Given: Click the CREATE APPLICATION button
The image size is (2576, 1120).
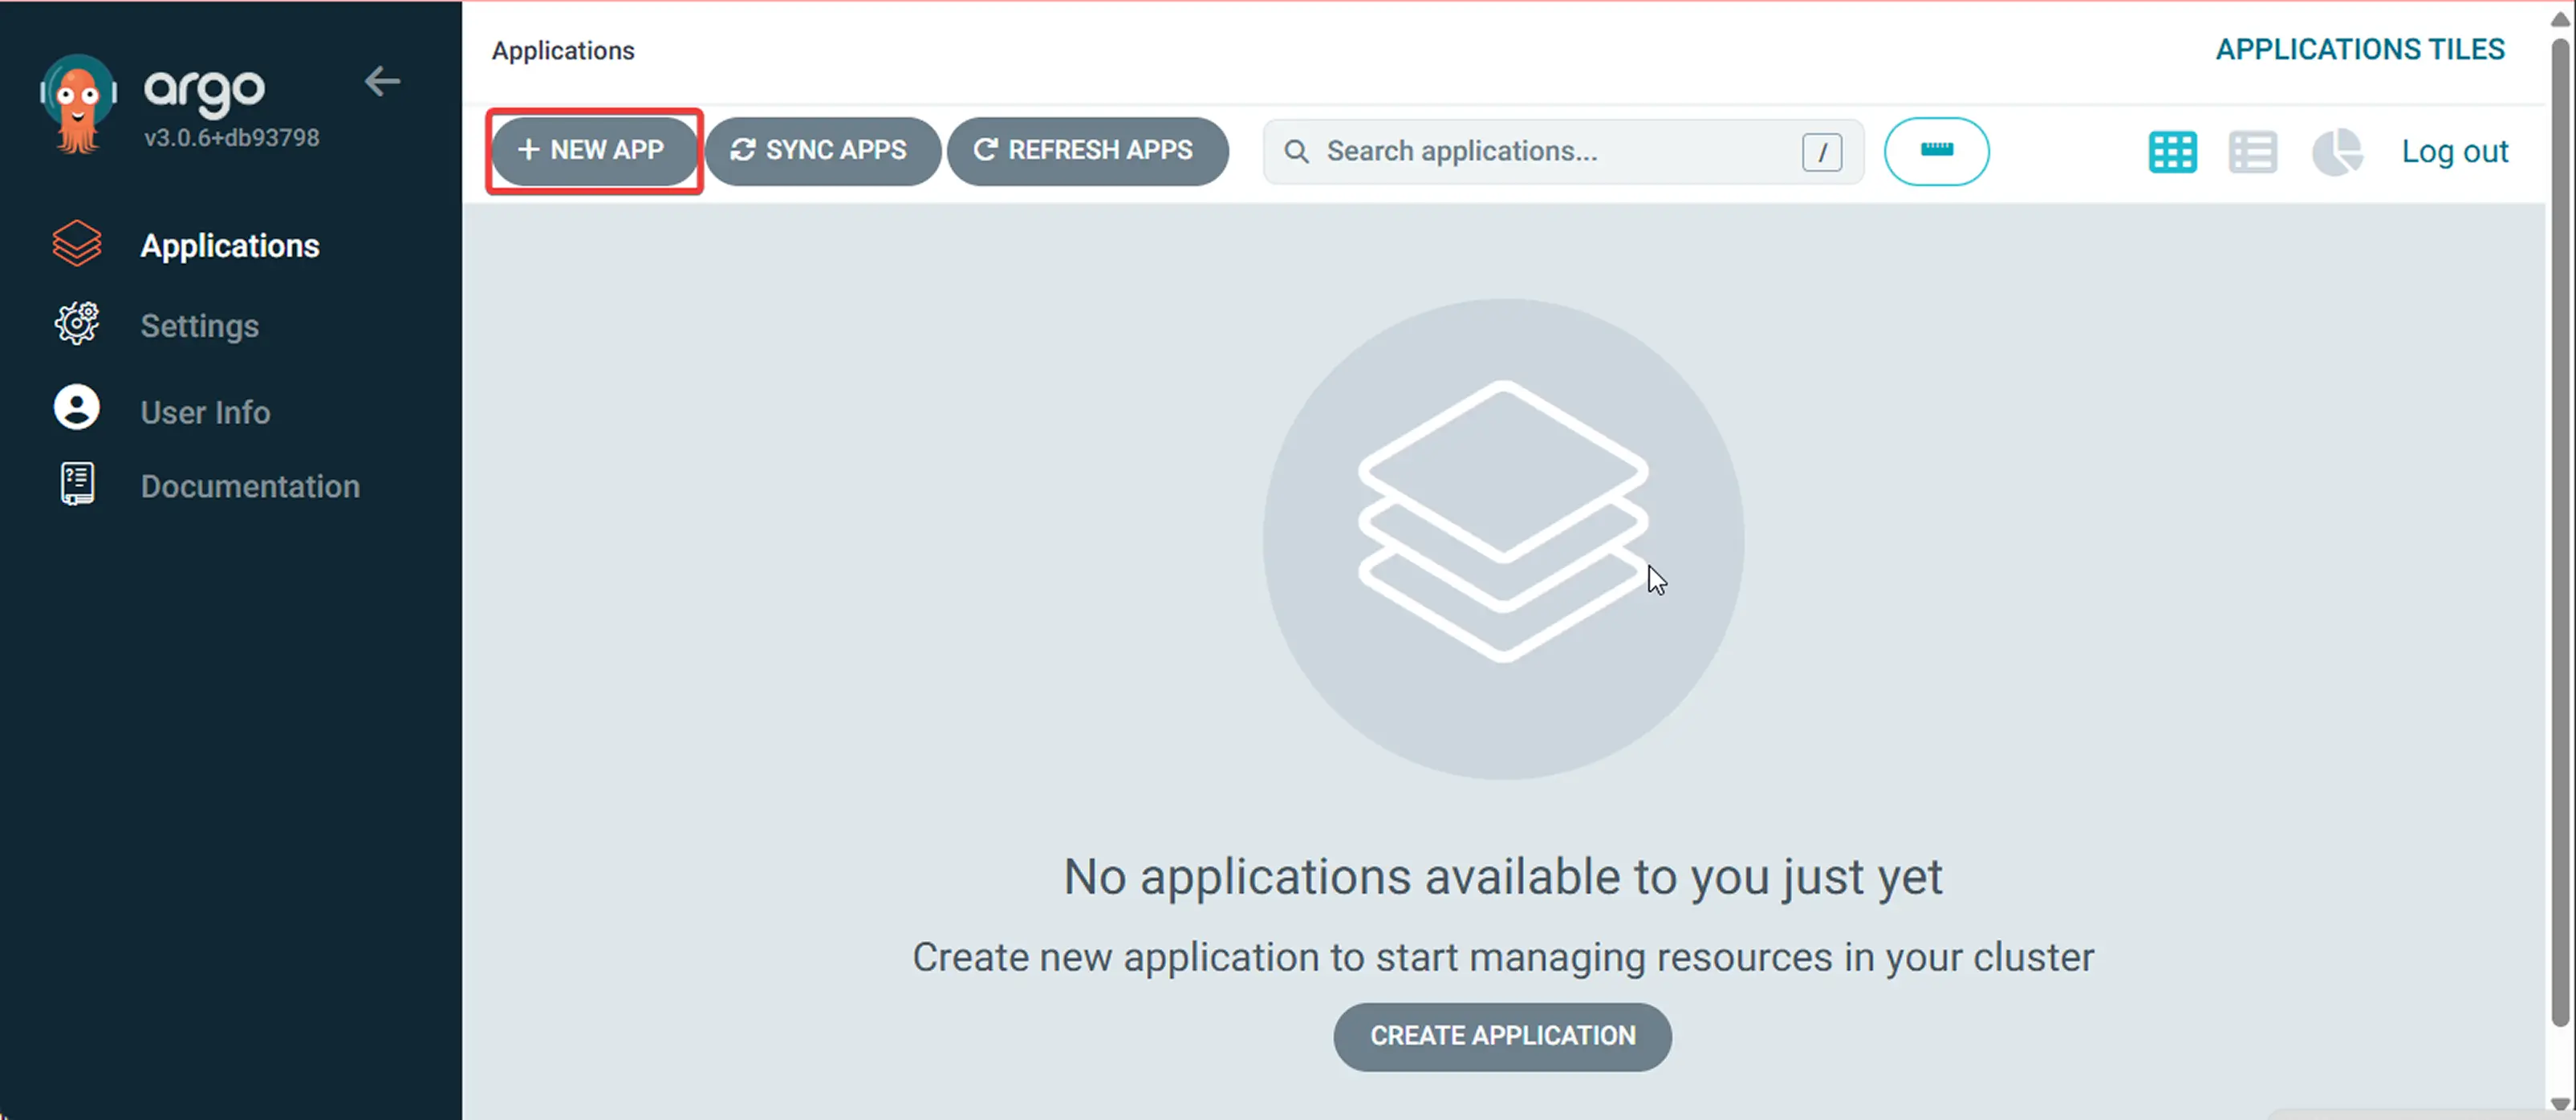Looking at the screenshot, I should (1502, 1036).
